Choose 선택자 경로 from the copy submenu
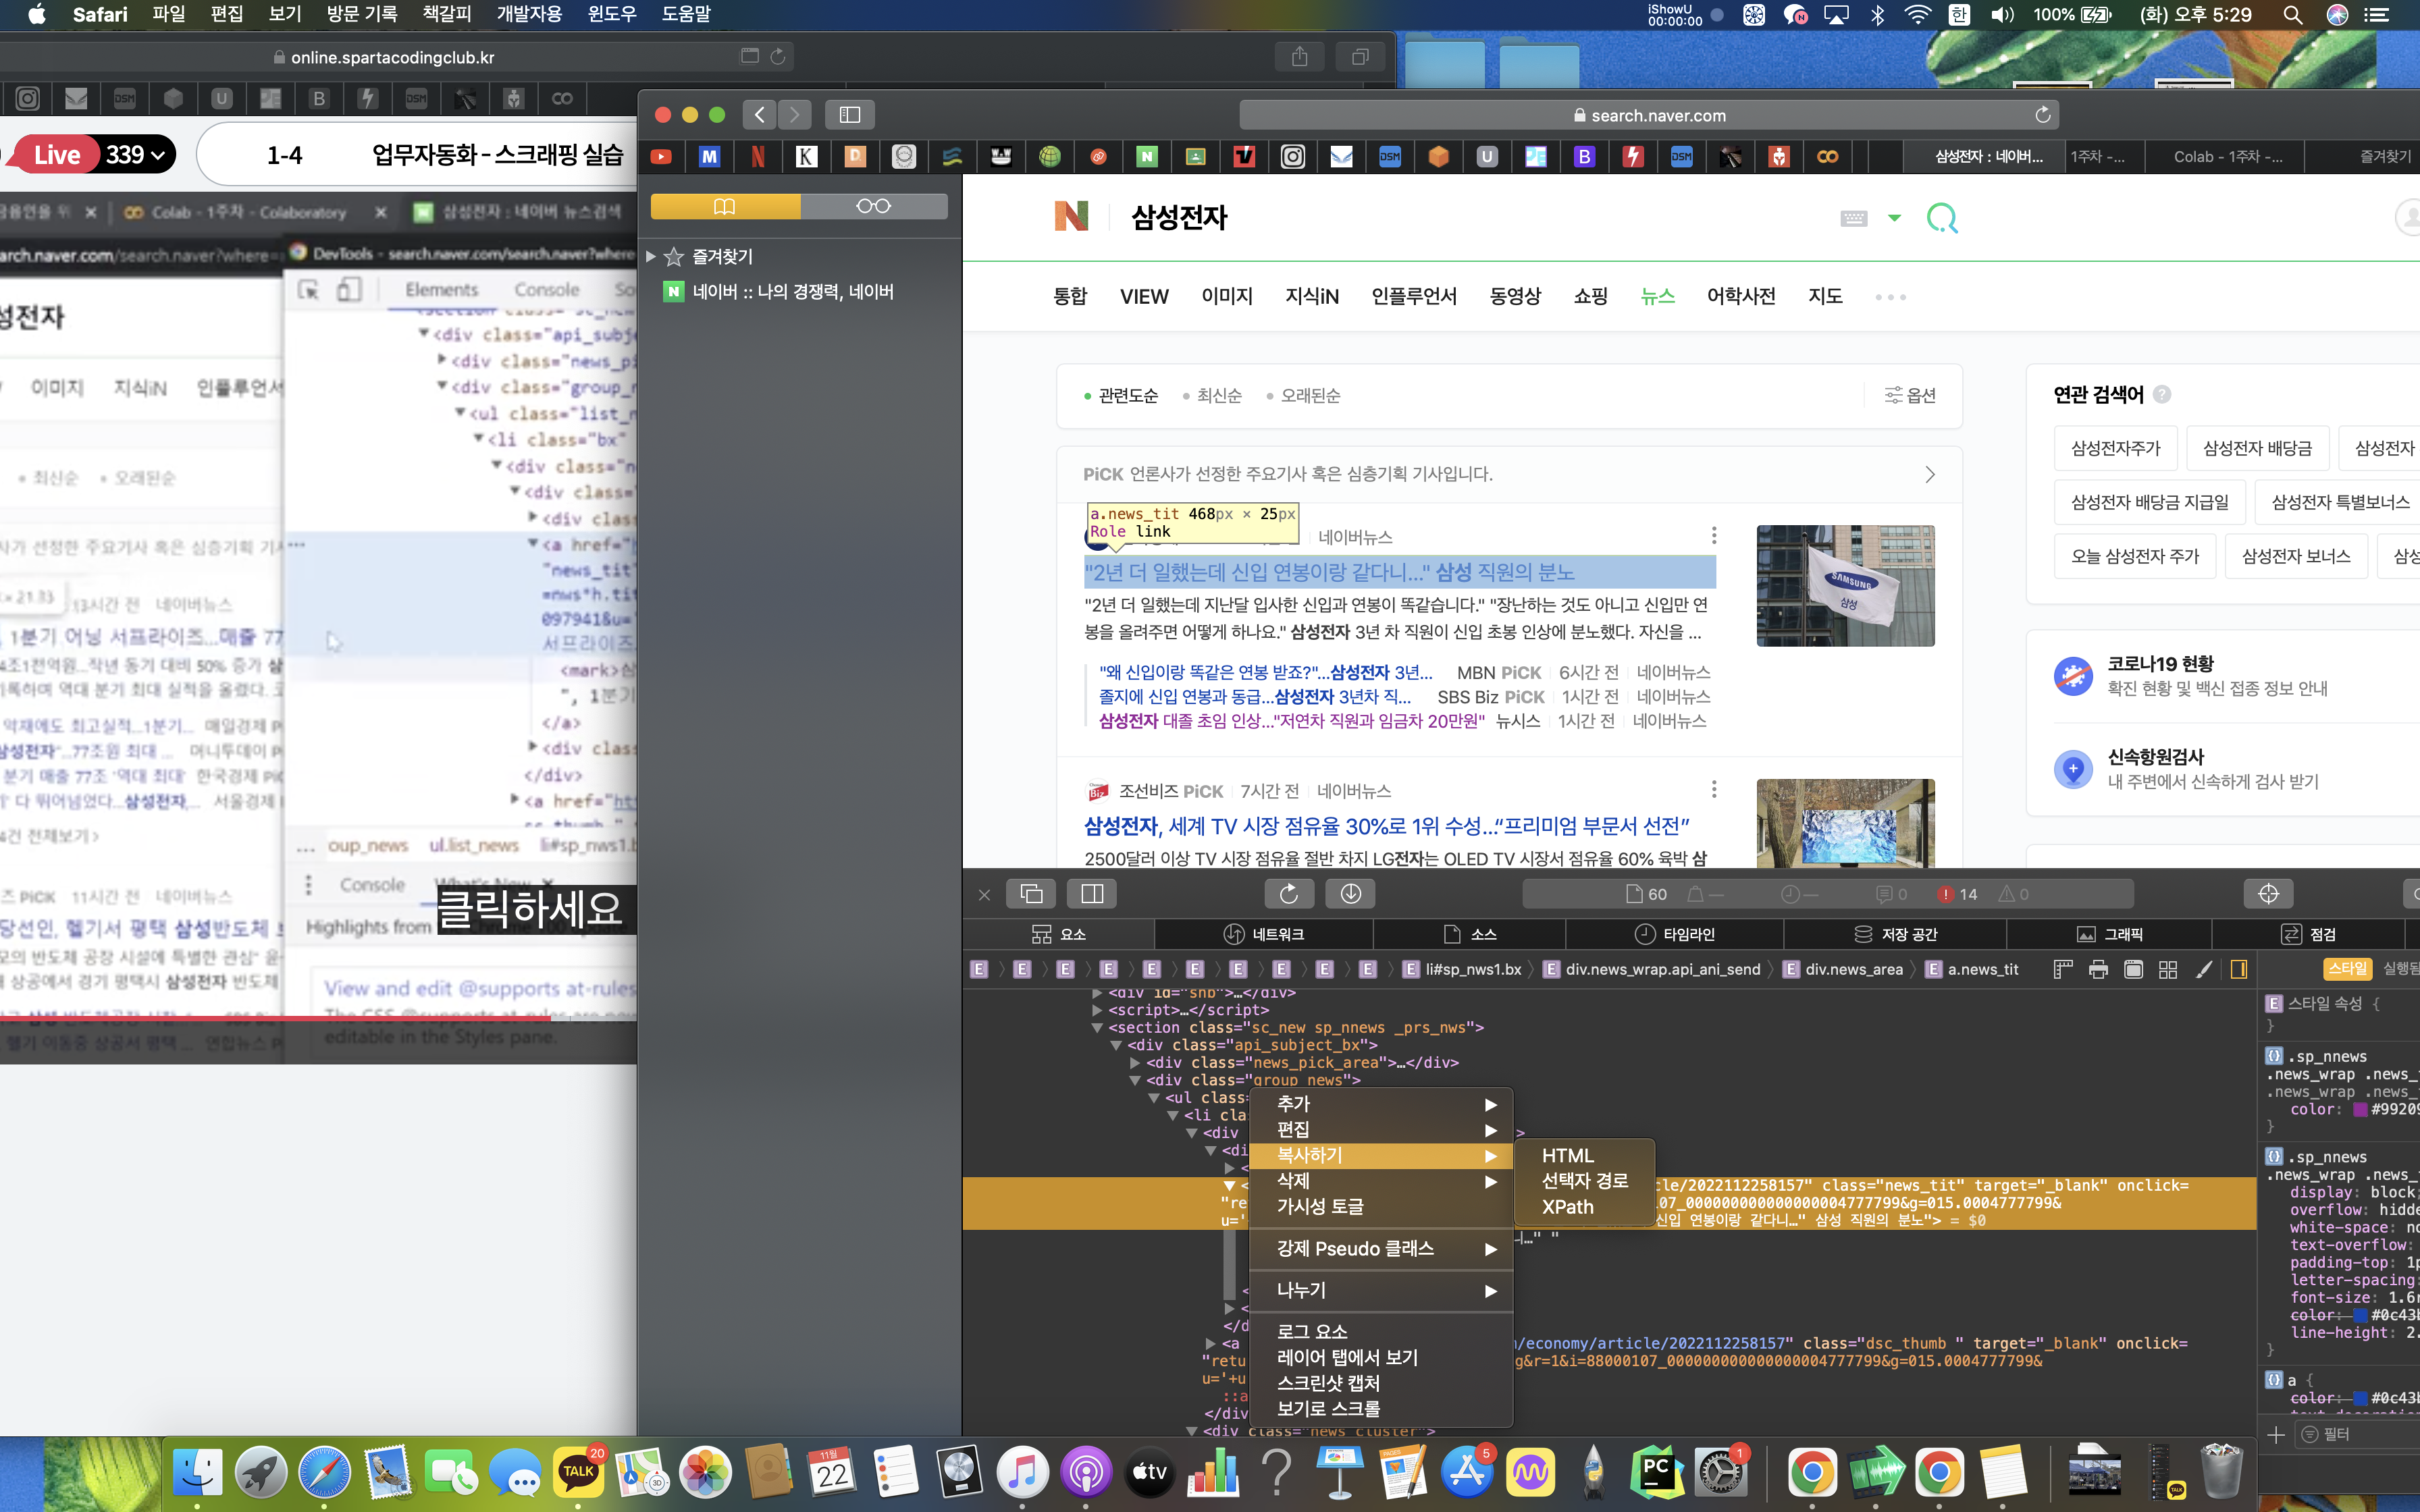The image size is (2420, 1512). coord(1584,1181)
